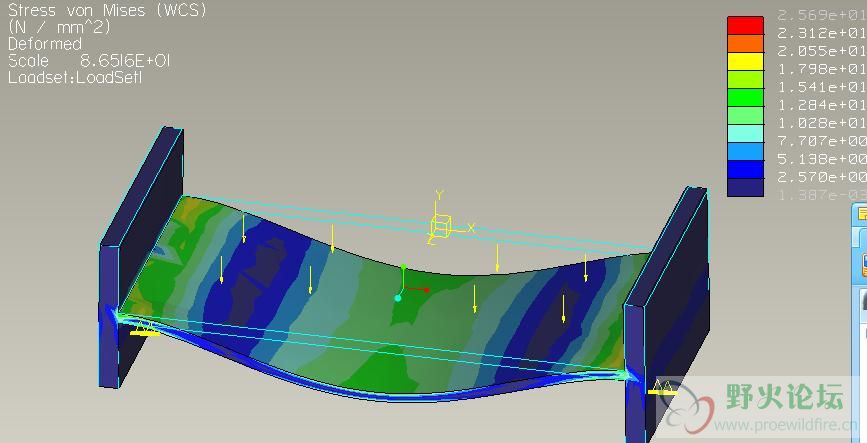The image size is (867, 443).
Task: Click the faded minimum value 1.387e-03
Action: tap(822, 194)
